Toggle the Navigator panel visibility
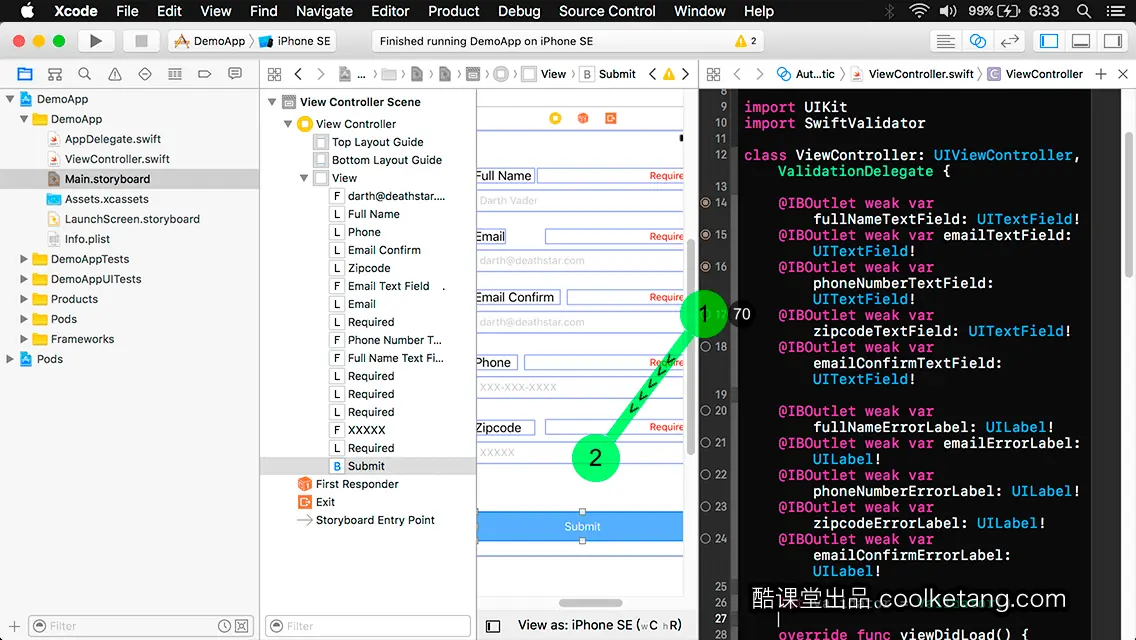Screen dimensions: 1136x640 pos(1049,41)
